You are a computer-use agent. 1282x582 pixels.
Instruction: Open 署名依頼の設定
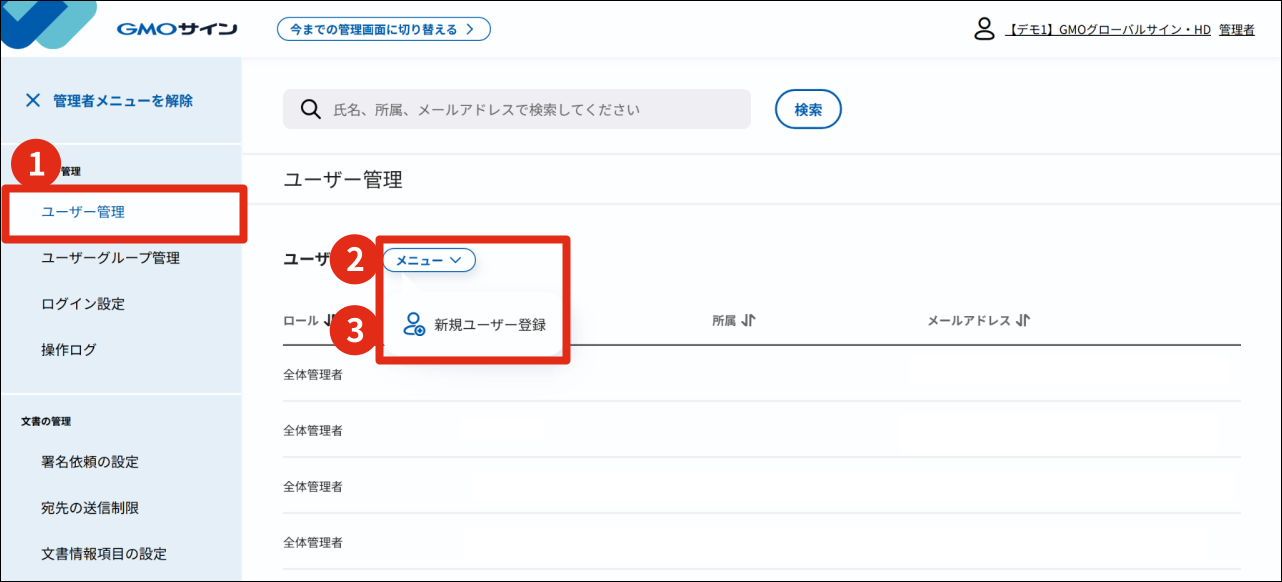(90, 462)
